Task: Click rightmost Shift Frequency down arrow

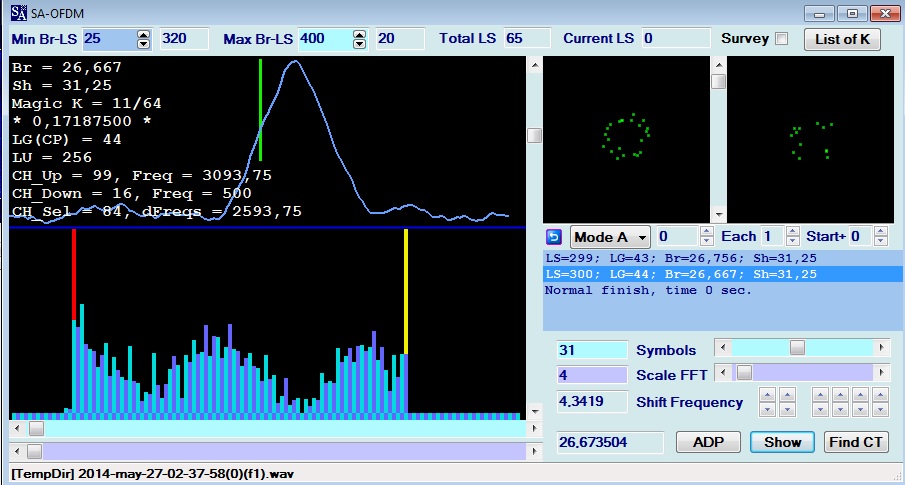Action: pyautogui.click(x=880, y=409)
